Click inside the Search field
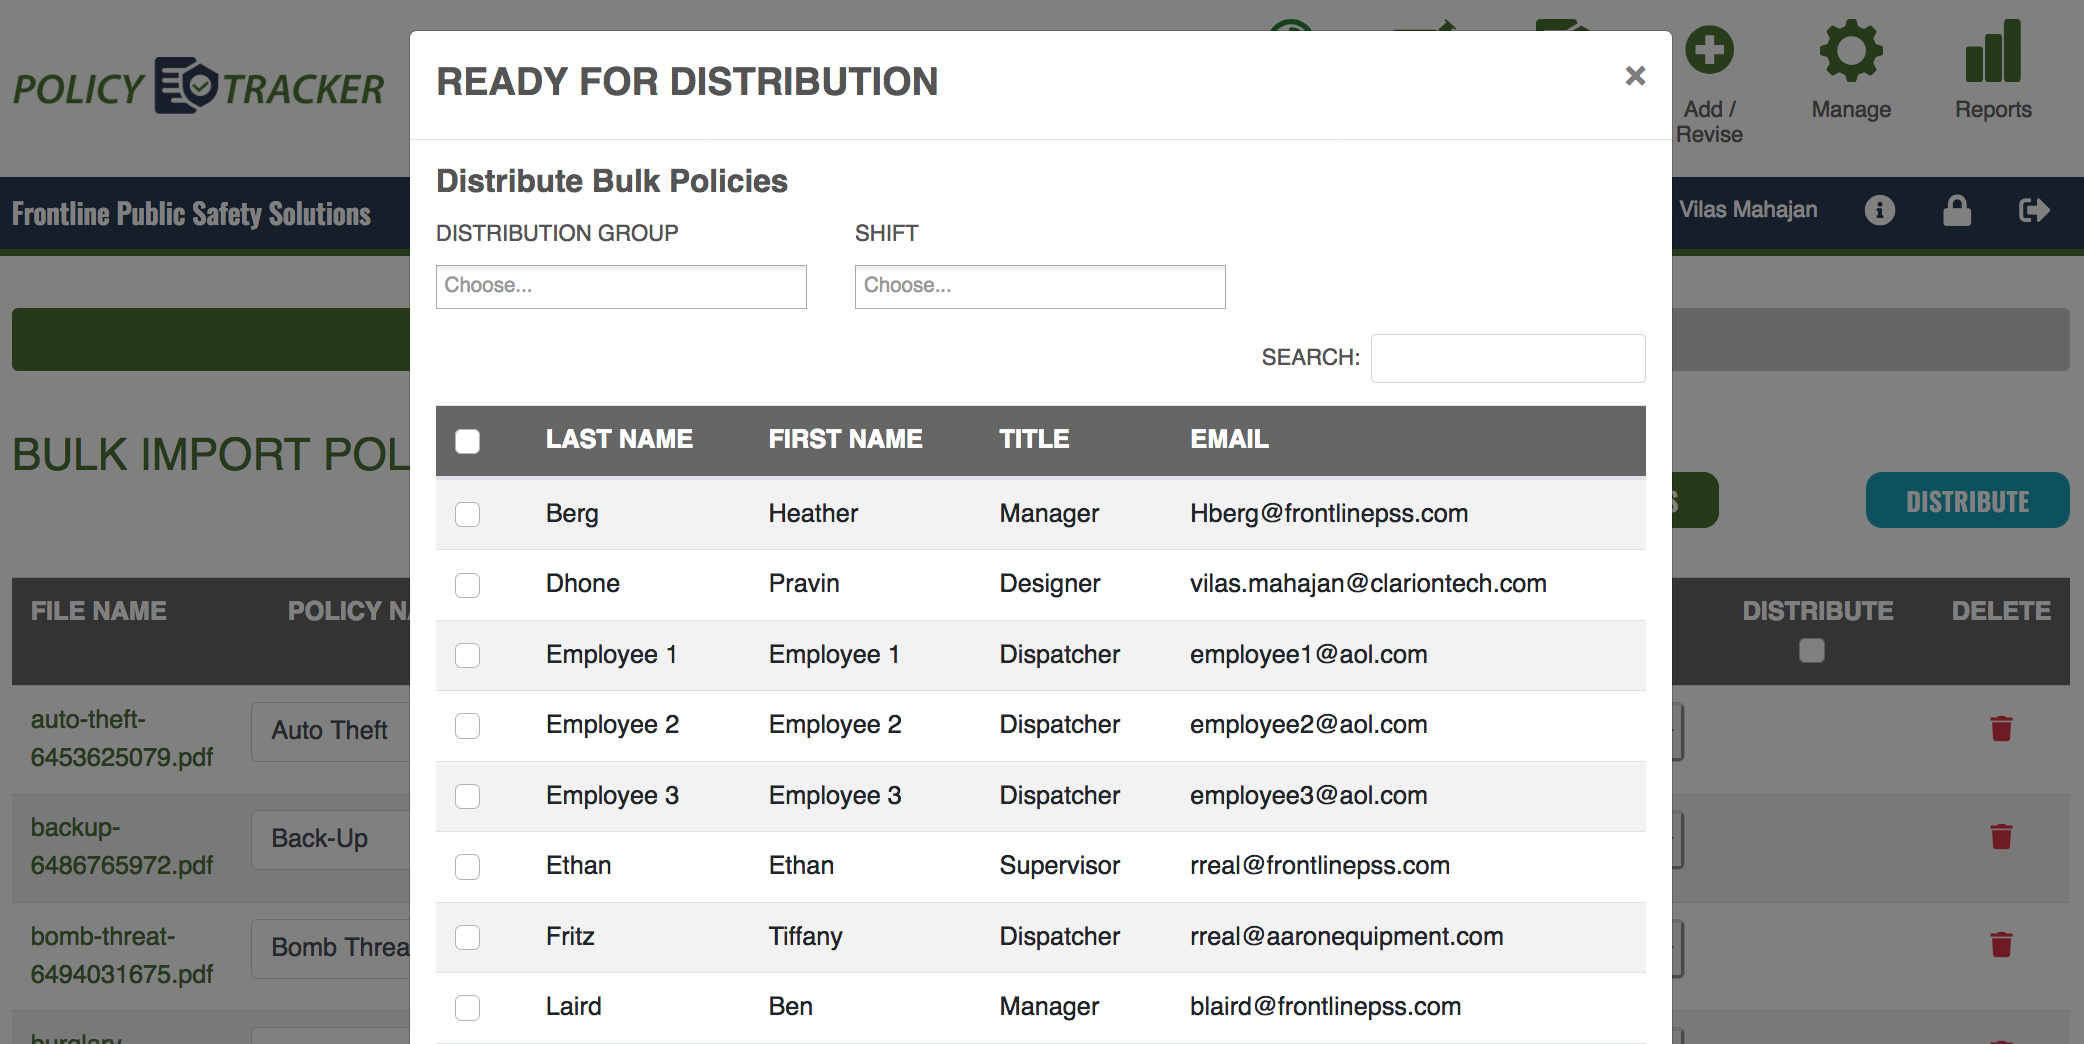The width and height of the screenshot is (2084, 1044). (1507, 357)
